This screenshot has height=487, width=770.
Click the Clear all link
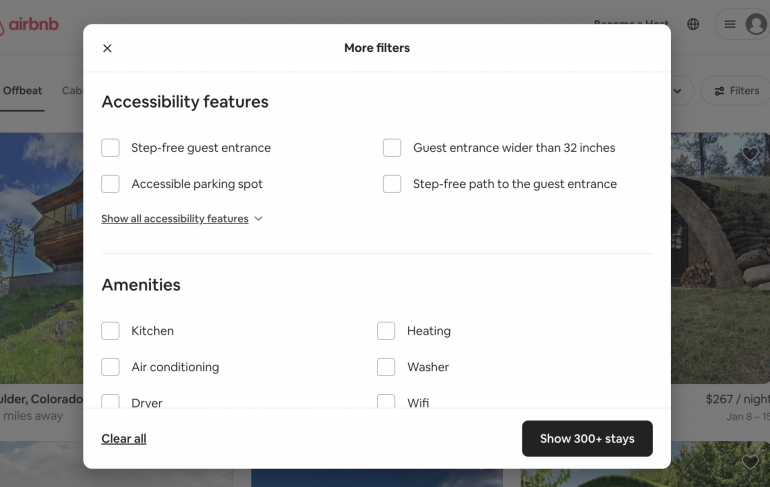pyautogui.click(x=124, y=439)
